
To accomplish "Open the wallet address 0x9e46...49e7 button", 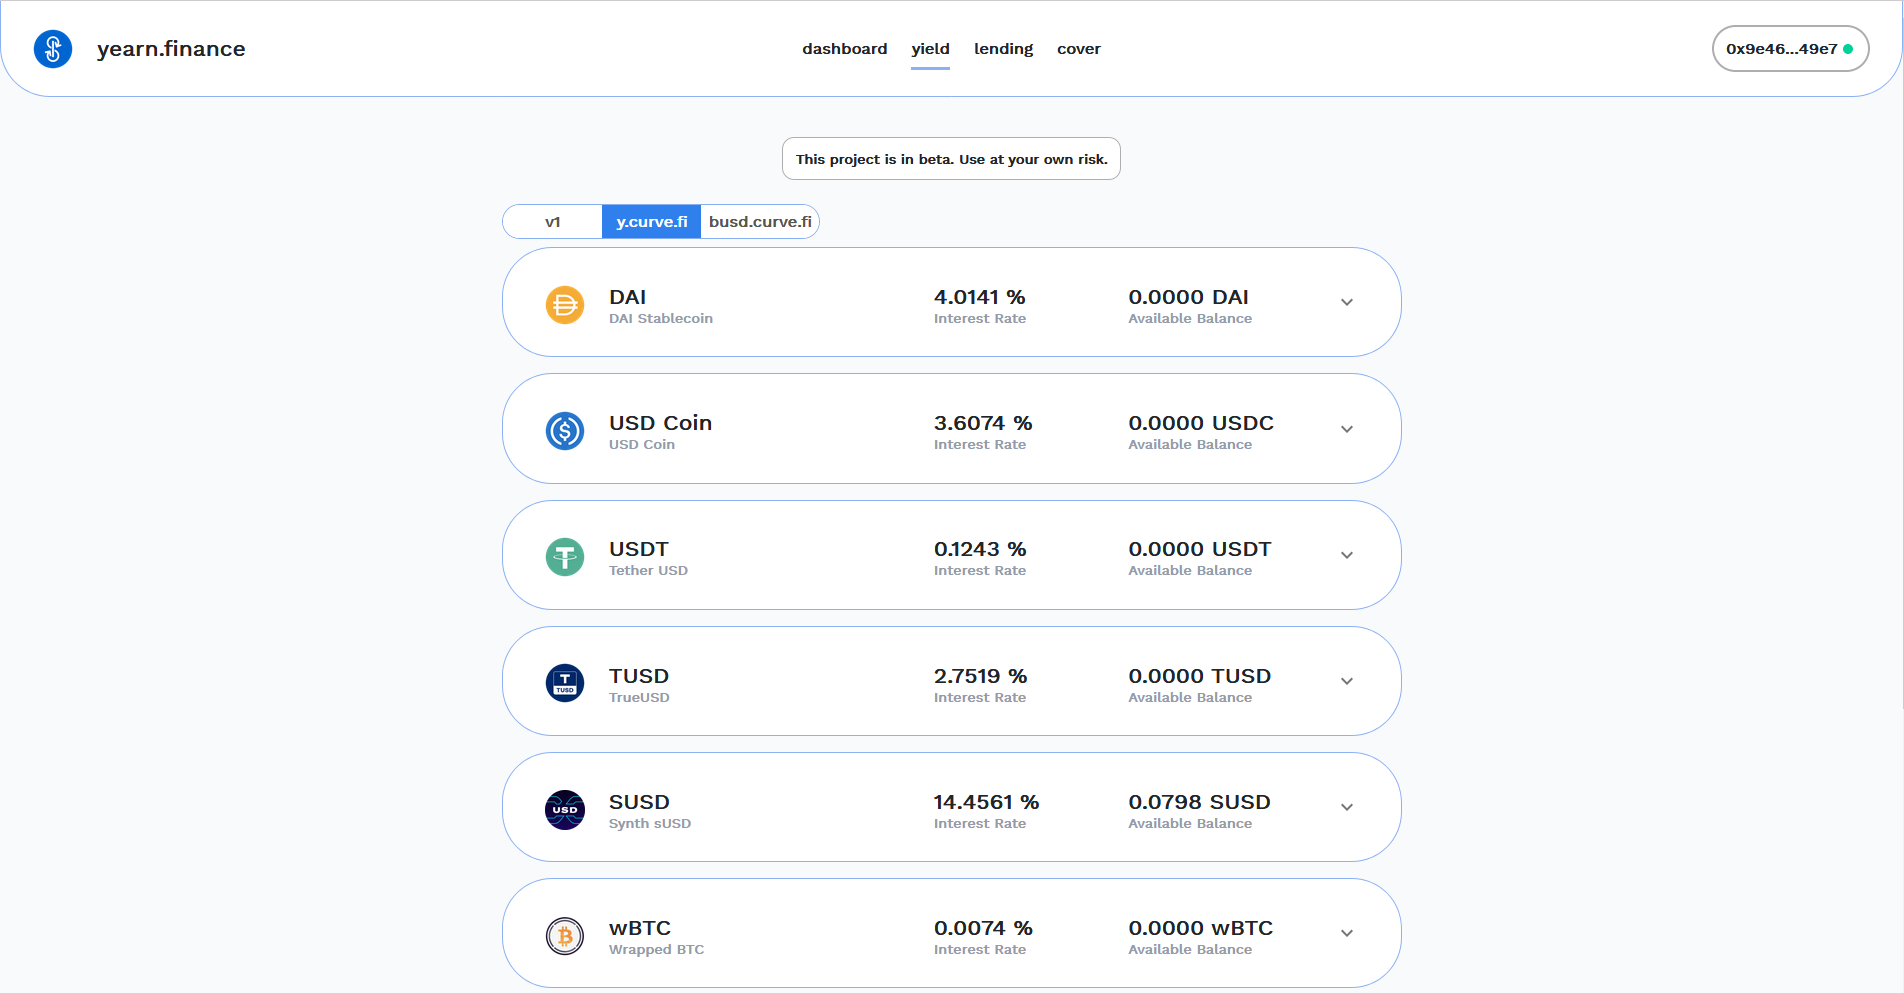I will [1790, 49].
